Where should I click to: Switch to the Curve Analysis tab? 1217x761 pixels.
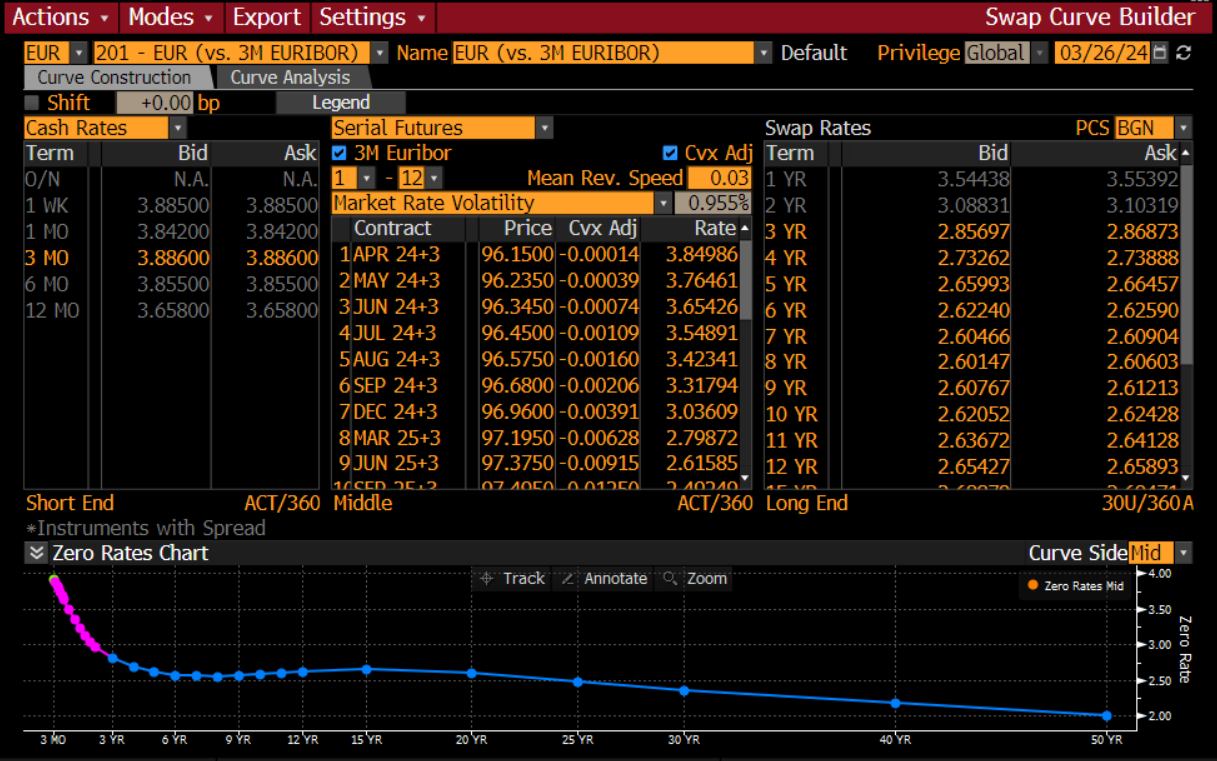tap(290, 77)
